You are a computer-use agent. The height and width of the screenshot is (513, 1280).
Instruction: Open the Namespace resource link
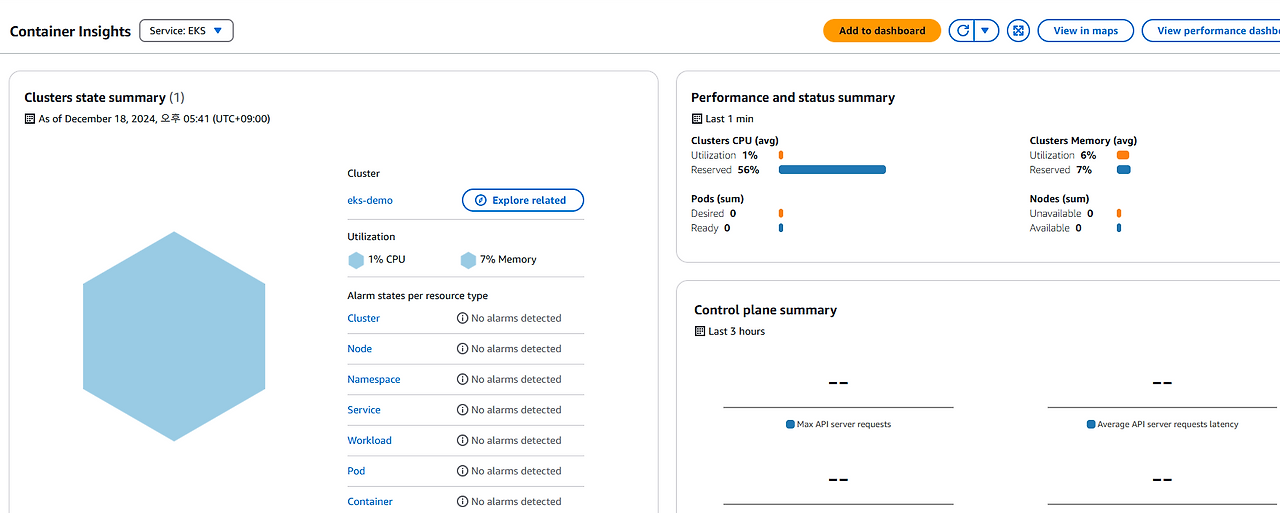pyautogui.click(x=373, y=380)
